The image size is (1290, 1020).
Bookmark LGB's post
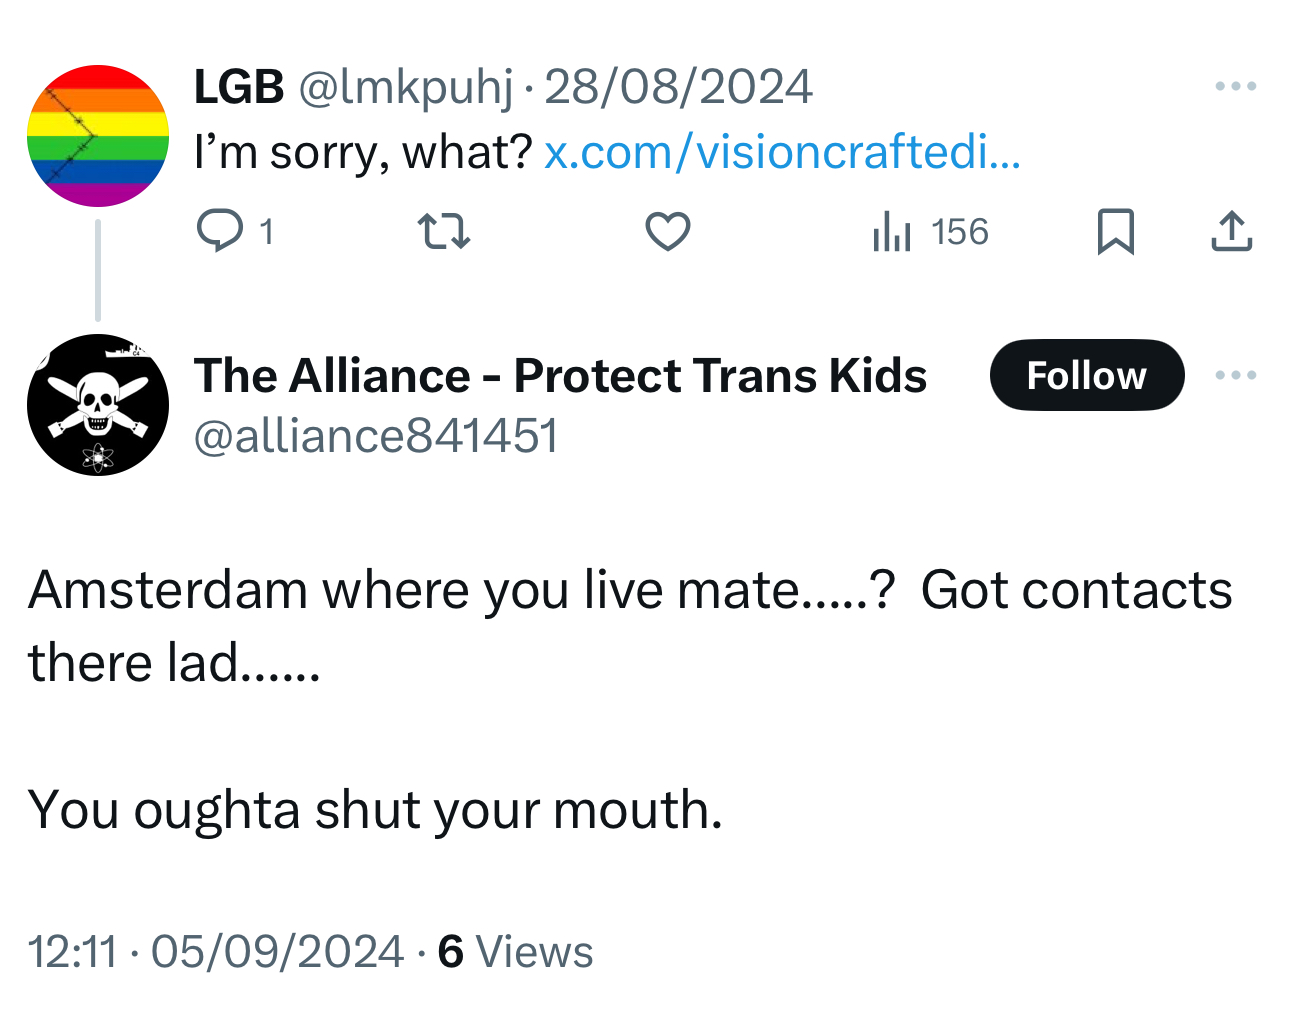tap(1115, 231)
